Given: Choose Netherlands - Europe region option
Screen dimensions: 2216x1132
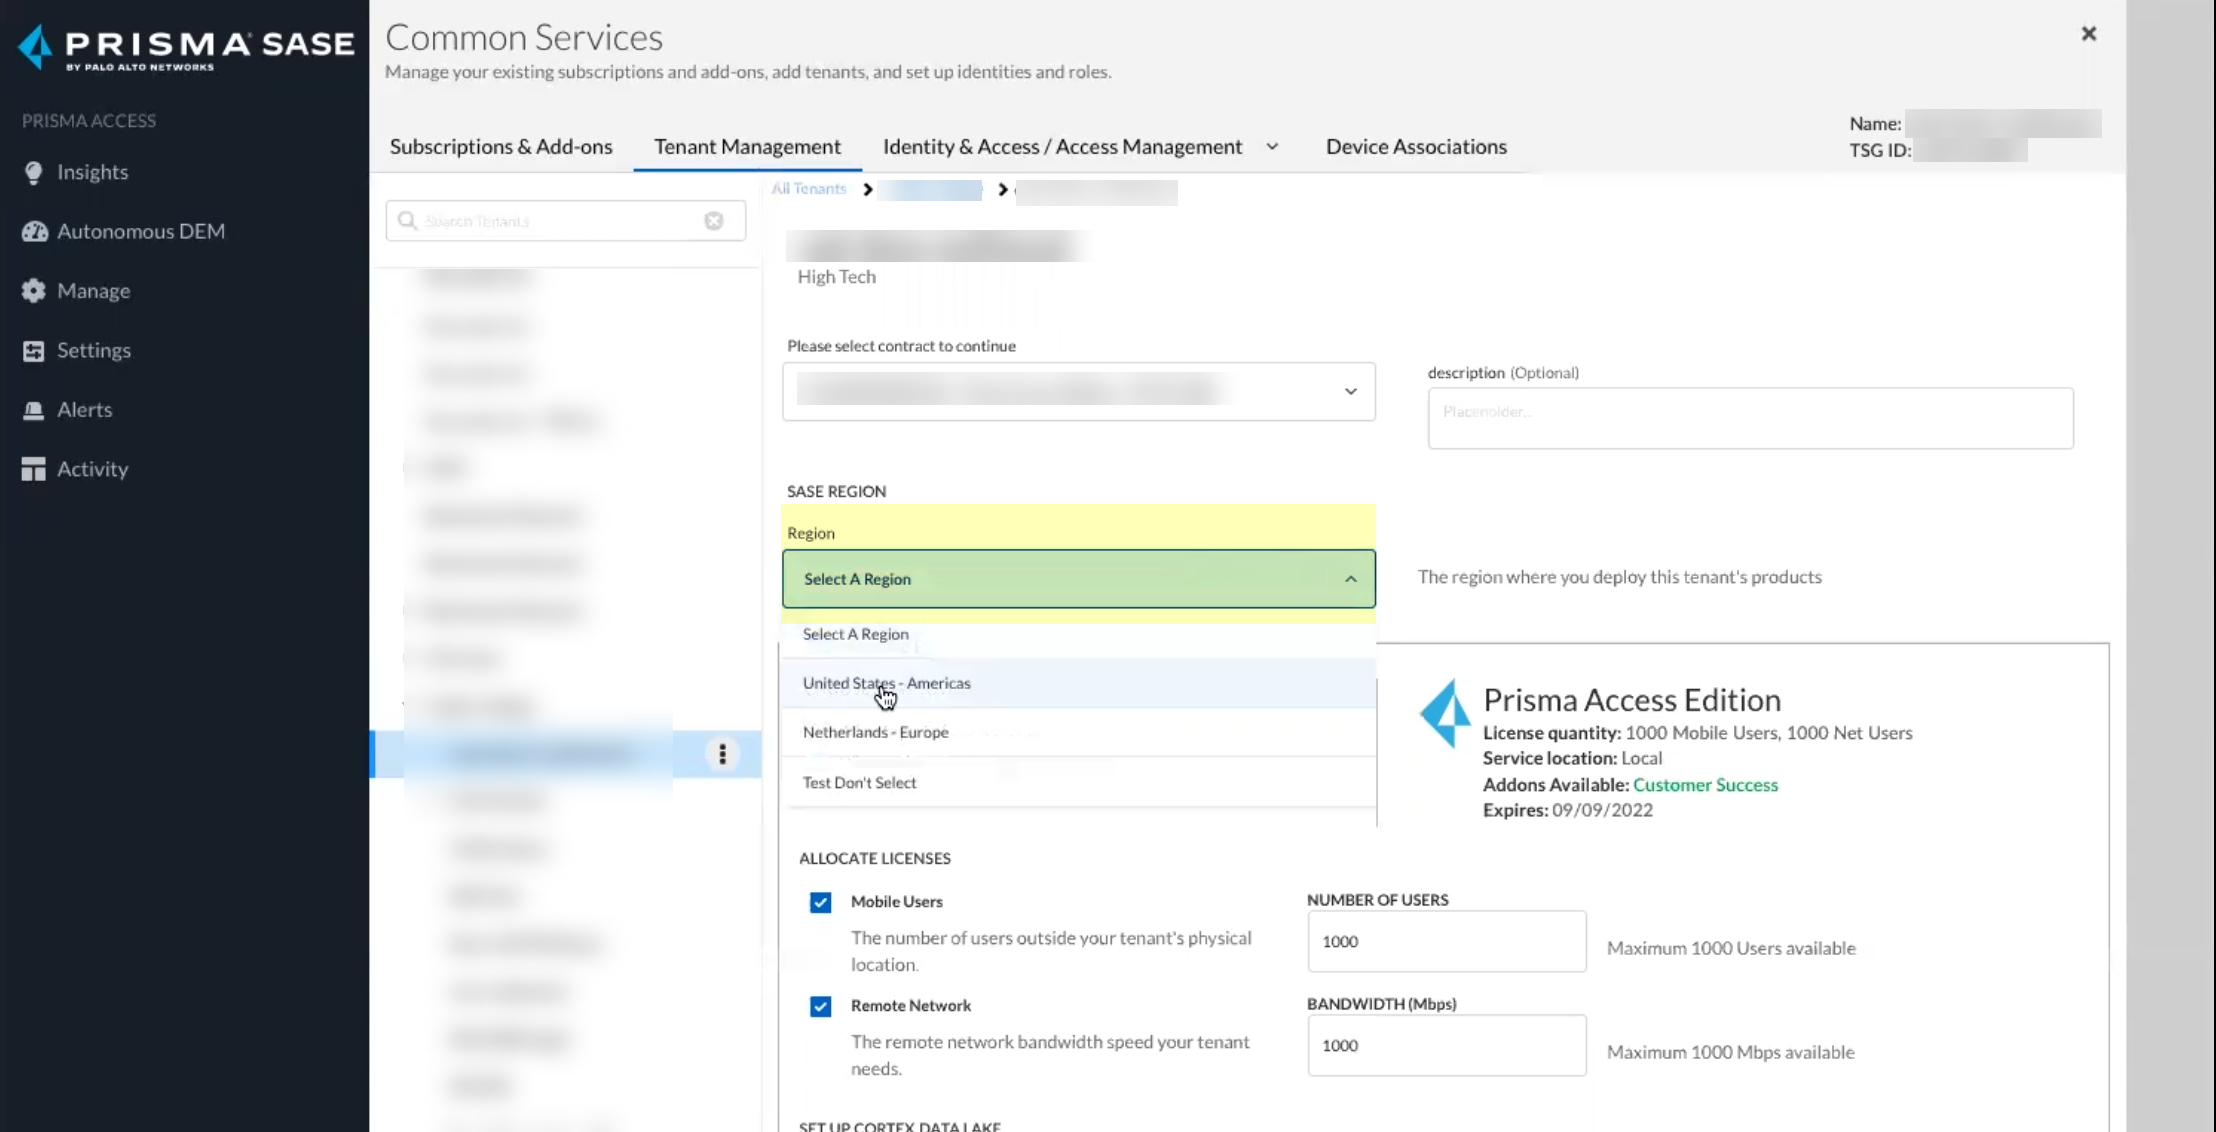Looking at the screenshot, I should [x=875, y=732].
